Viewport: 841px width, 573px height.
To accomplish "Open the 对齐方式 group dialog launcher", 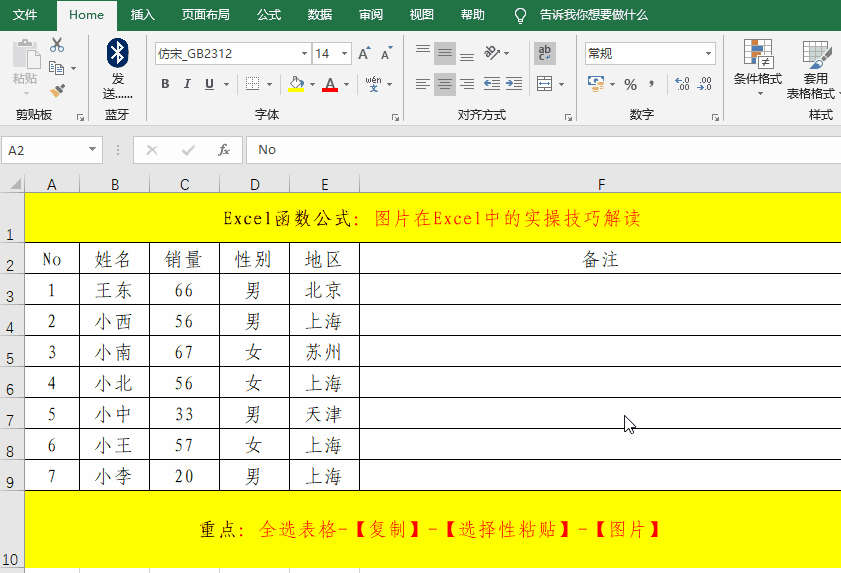I will [569, 117].
